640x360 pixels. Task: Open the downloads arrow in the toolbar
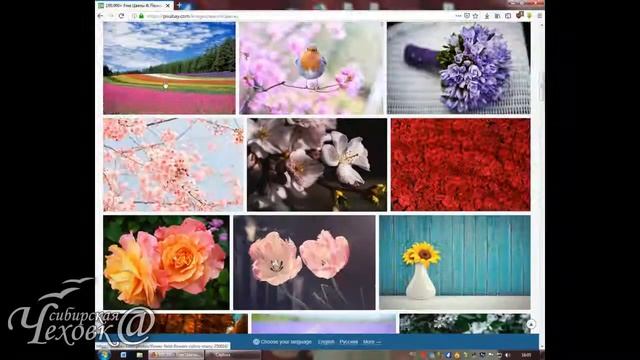point(487,16)
